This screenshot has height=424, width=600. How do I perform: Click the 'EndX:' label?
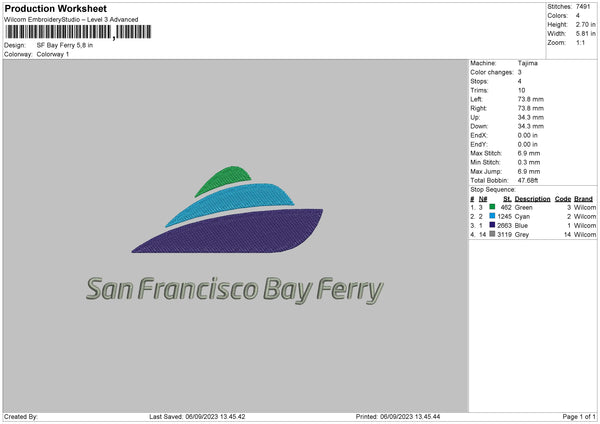point(479,135)
